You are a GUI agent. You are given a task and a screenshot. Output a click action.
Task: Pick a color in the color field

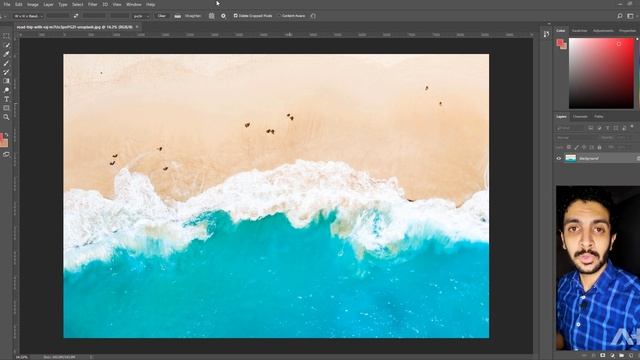coord(601,73)
